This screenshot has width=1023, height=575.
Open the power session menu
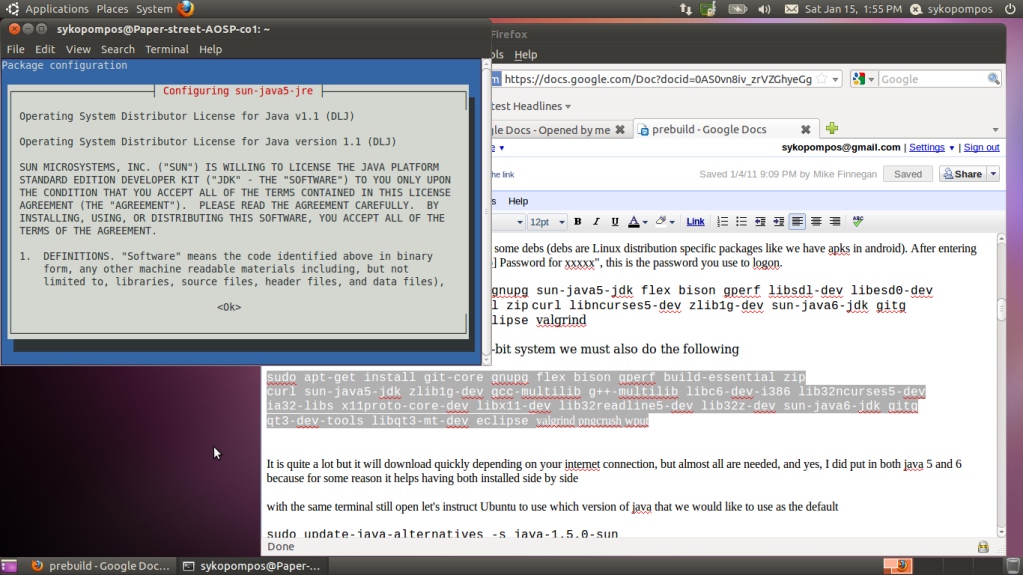point(1010,9)
